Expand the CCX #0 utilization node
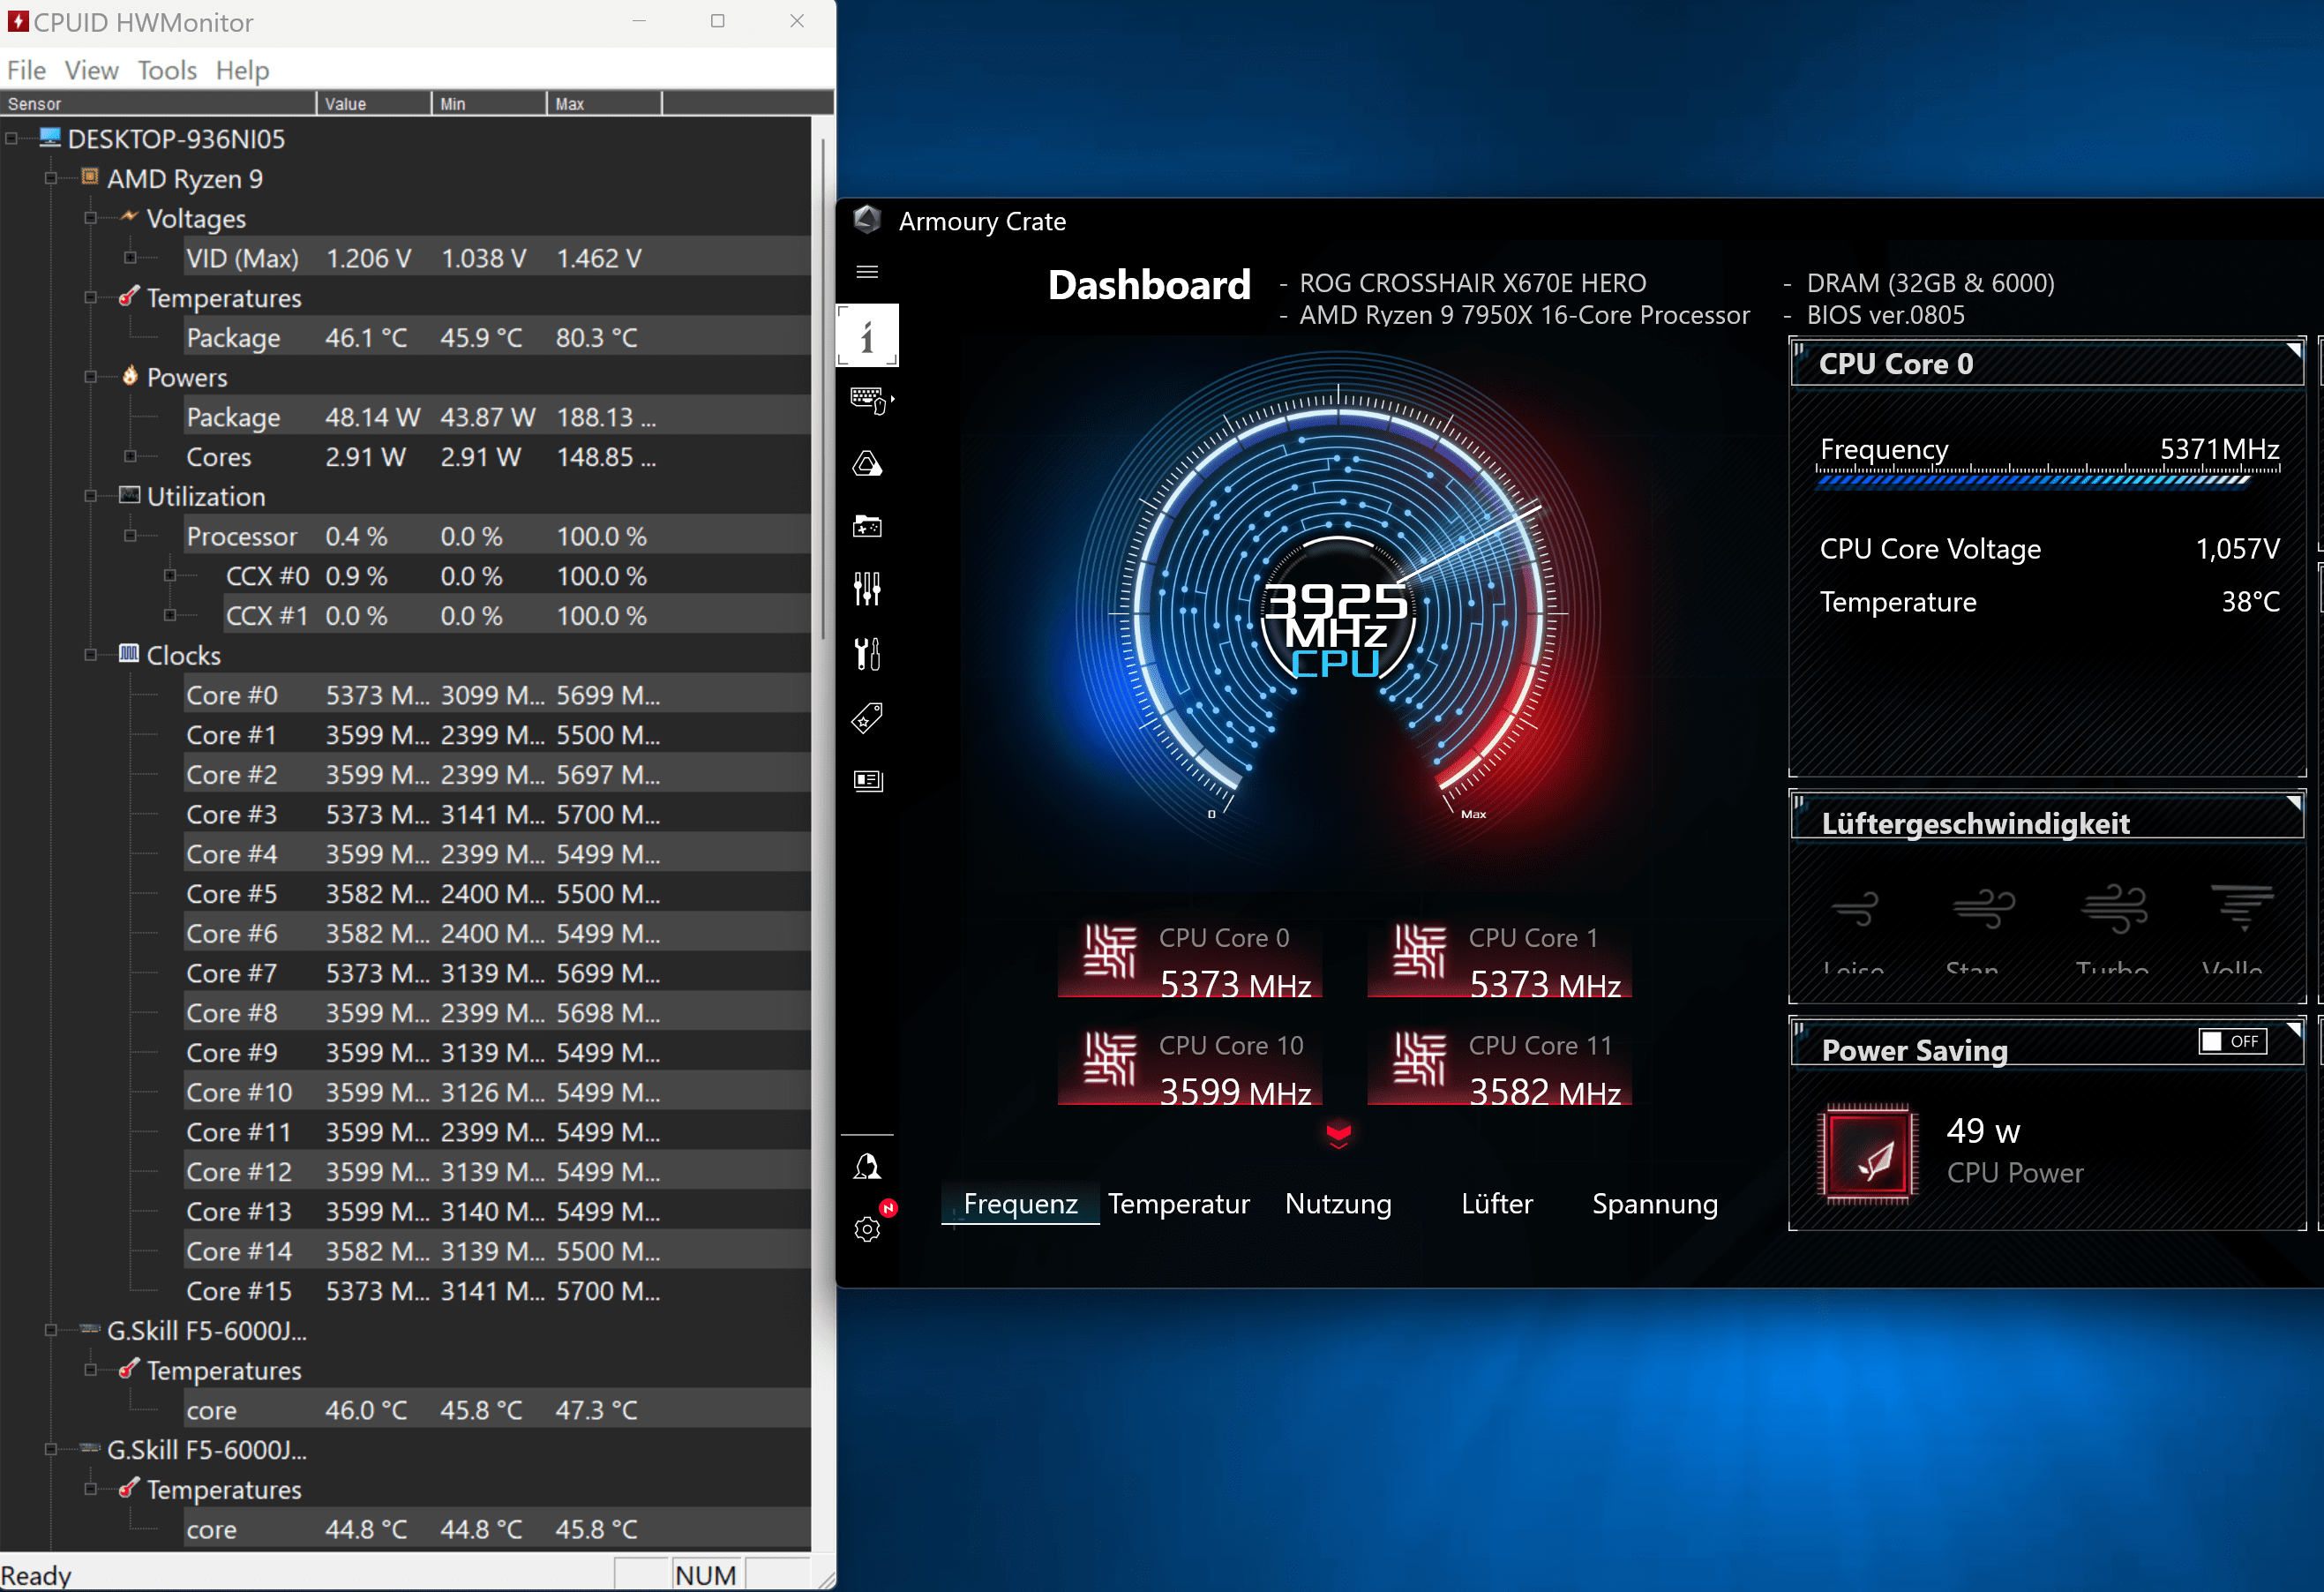 point(170,575)
